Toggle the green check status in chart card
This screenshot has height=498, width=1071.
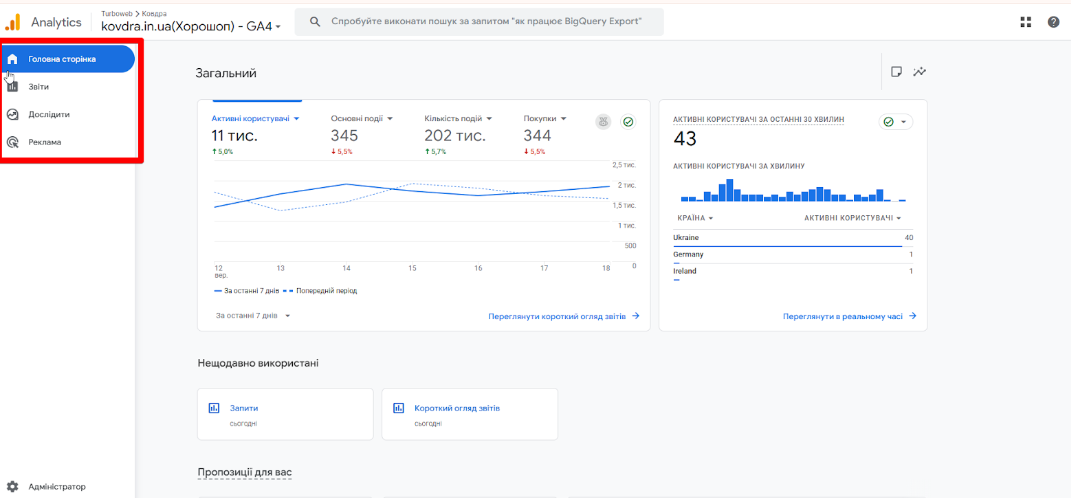628,122
